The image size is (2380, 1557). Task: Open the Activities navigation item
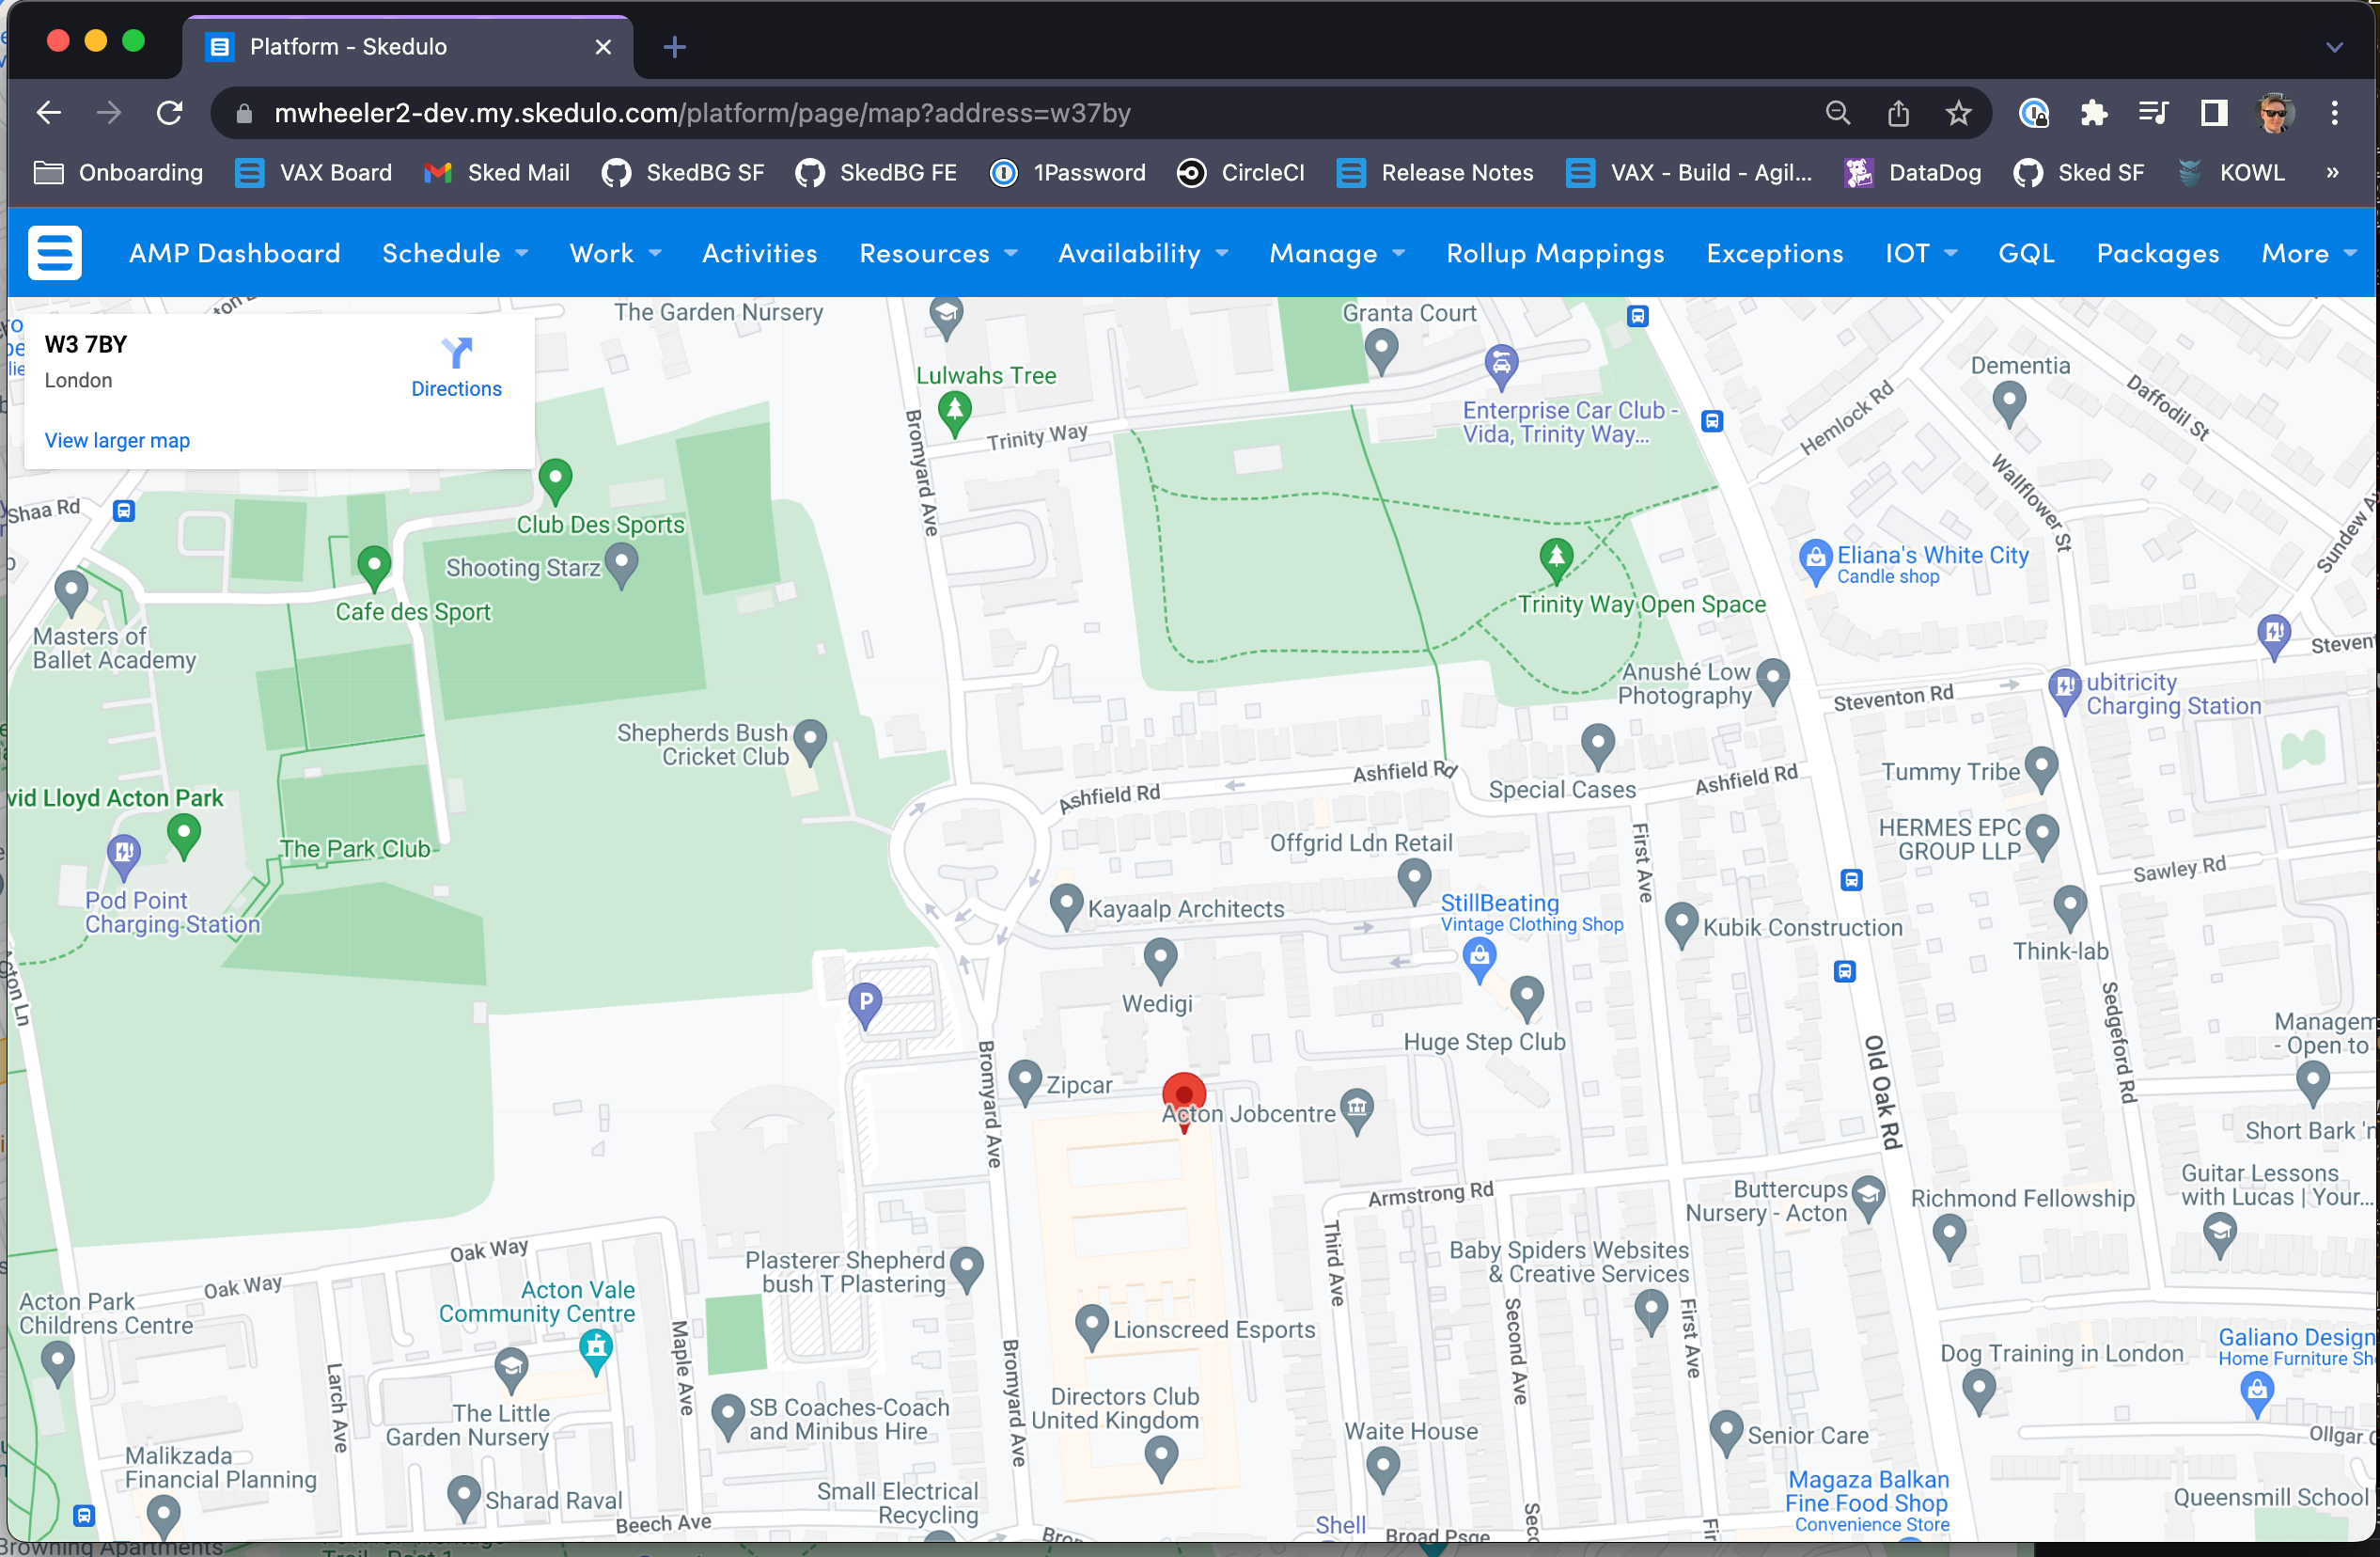point(759,253)
